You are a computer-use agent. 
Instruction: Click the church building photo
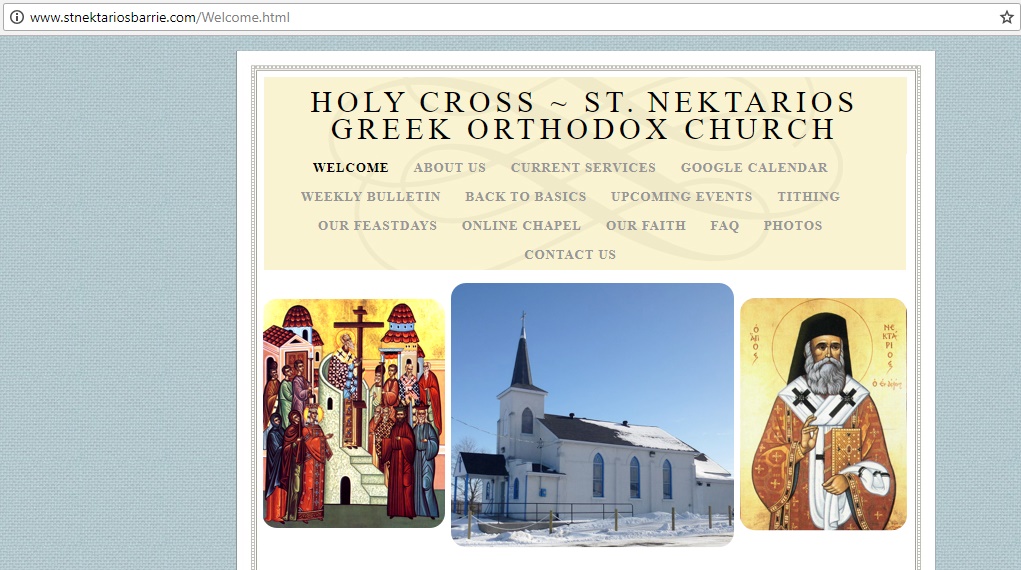pos(592,414)
